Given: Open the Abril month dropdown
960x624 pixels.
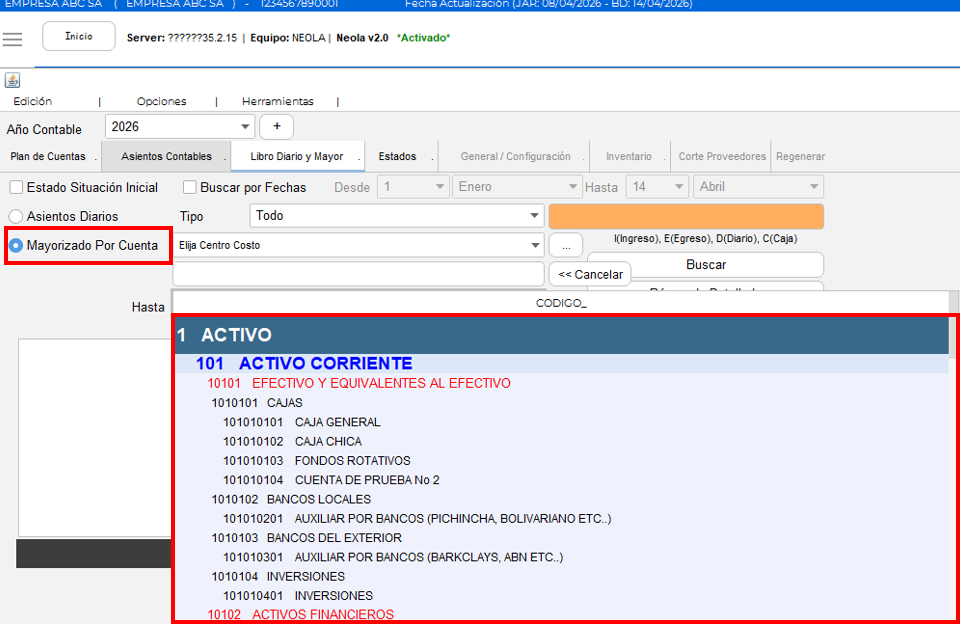Looking at the screenshot, I should tap(758, 187).
